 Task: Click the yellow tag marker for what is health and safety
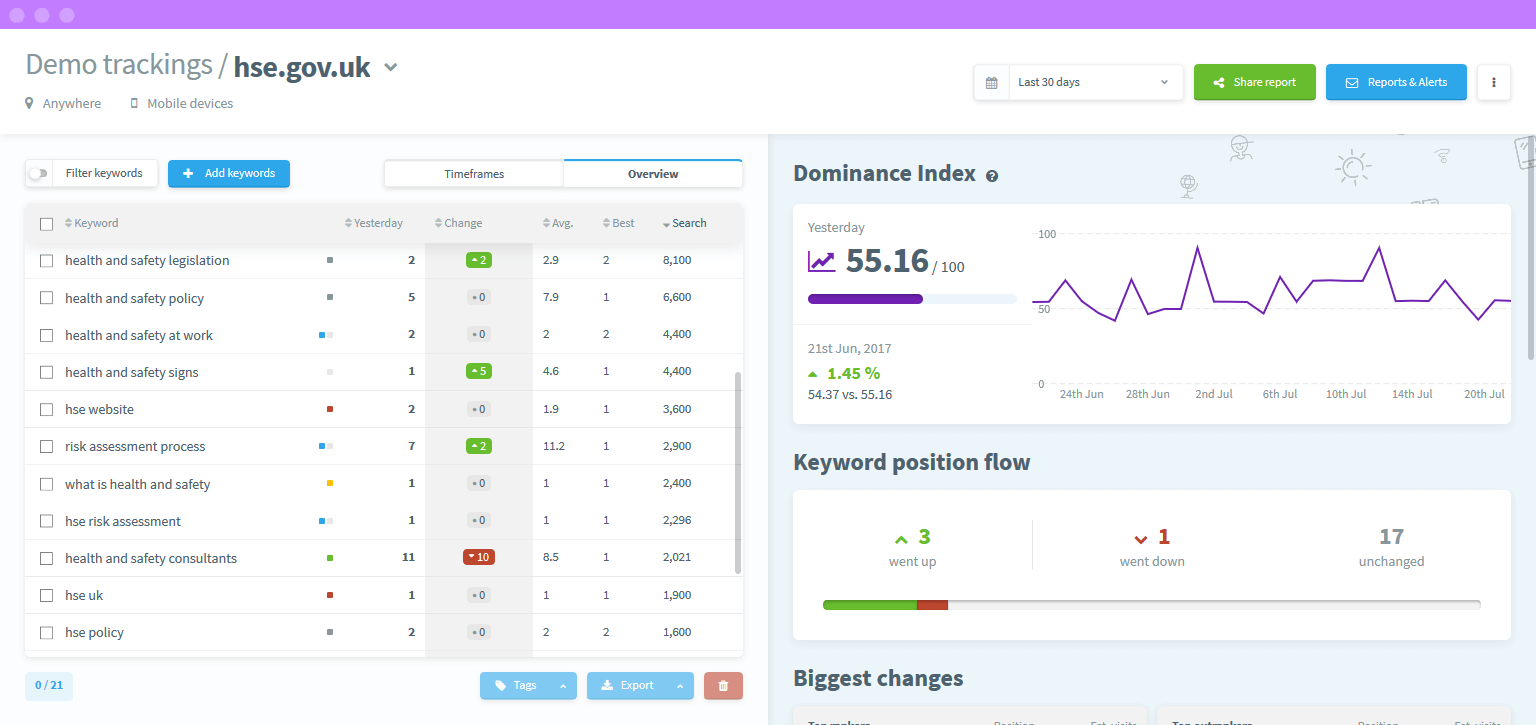point(330,483)
